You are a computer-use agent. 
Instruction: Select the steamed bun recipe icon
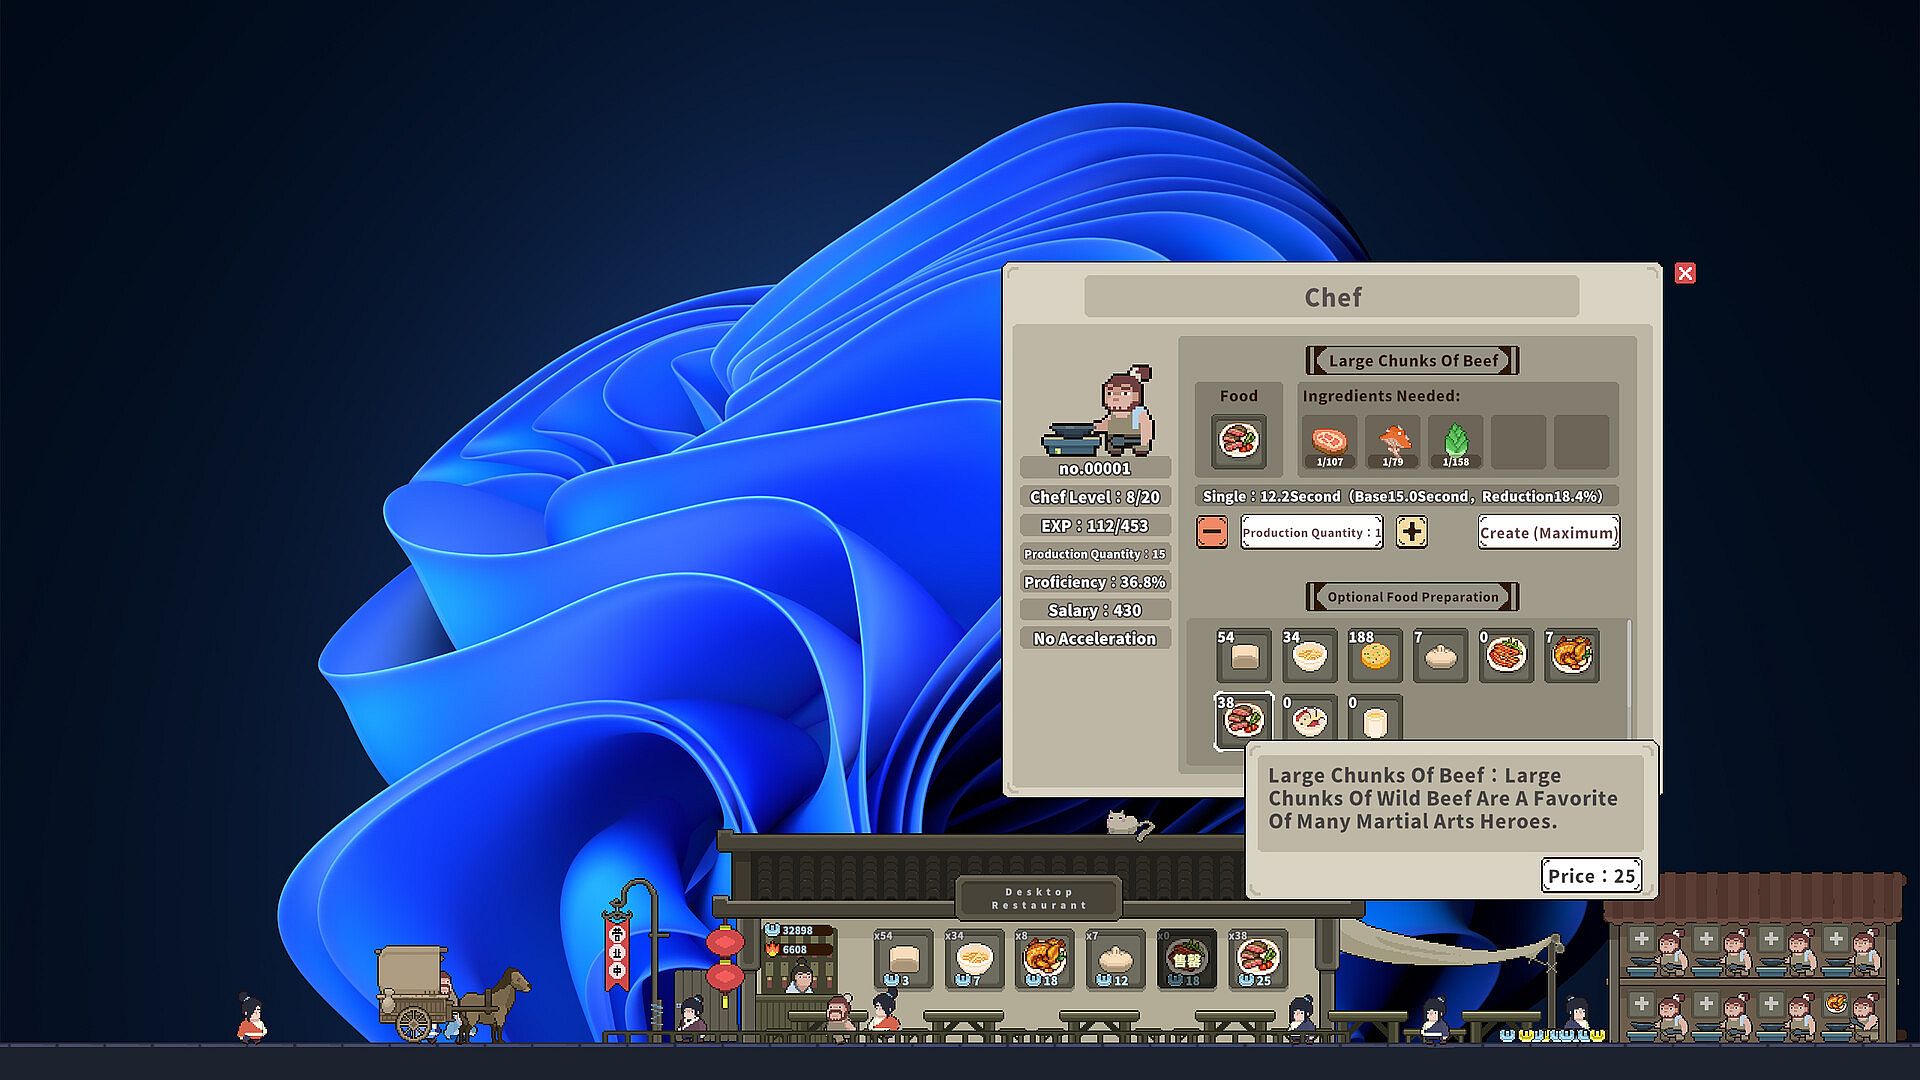tap(1440, 656)
